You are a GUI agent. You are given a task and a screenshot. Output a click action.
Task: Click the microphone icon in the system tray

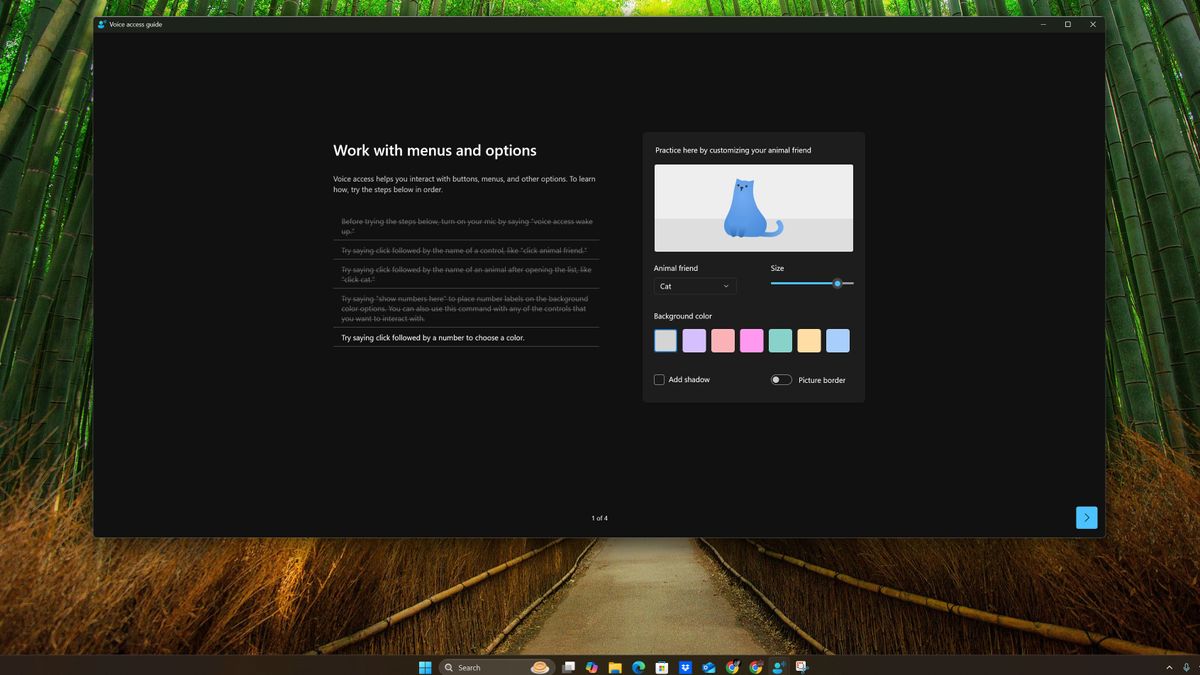pos(1186,667)
